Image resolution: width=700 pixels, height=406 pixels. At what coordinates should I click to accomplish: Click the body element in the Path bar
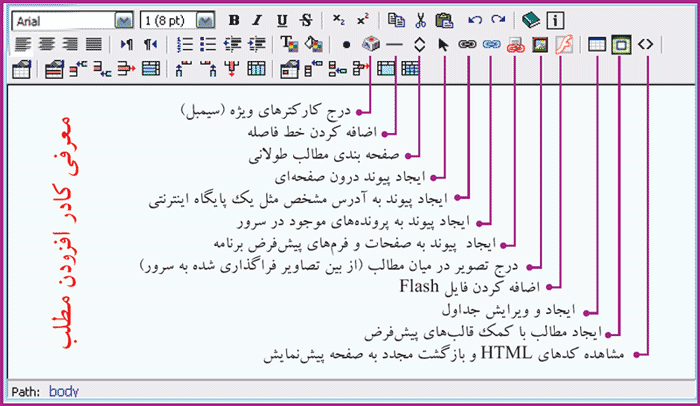(x=63, y=392)
